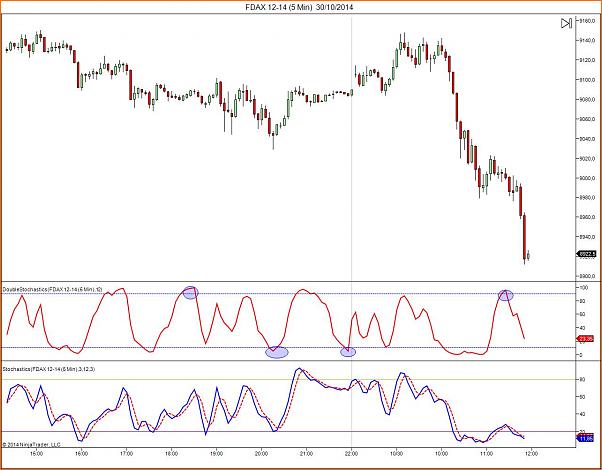Click the scroll-to-latest-bar arrow icon
Screen dimensions: 602x470
click(566, 23)
